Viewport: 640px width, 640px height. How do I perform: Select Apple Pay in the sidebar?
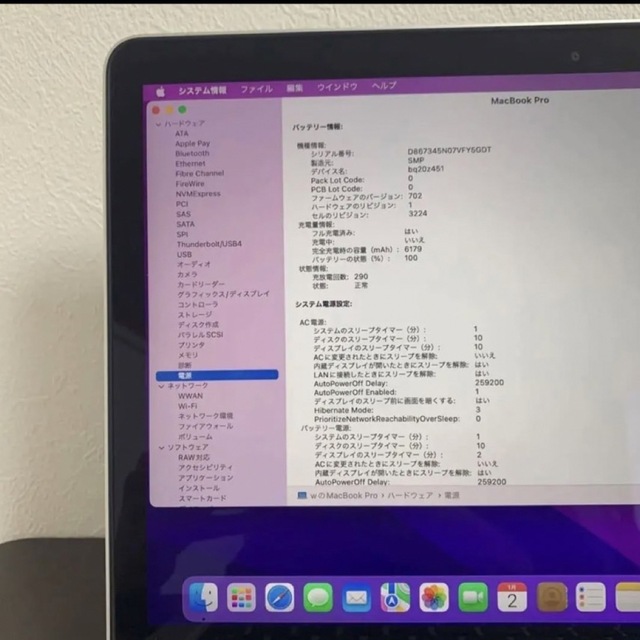193,144
